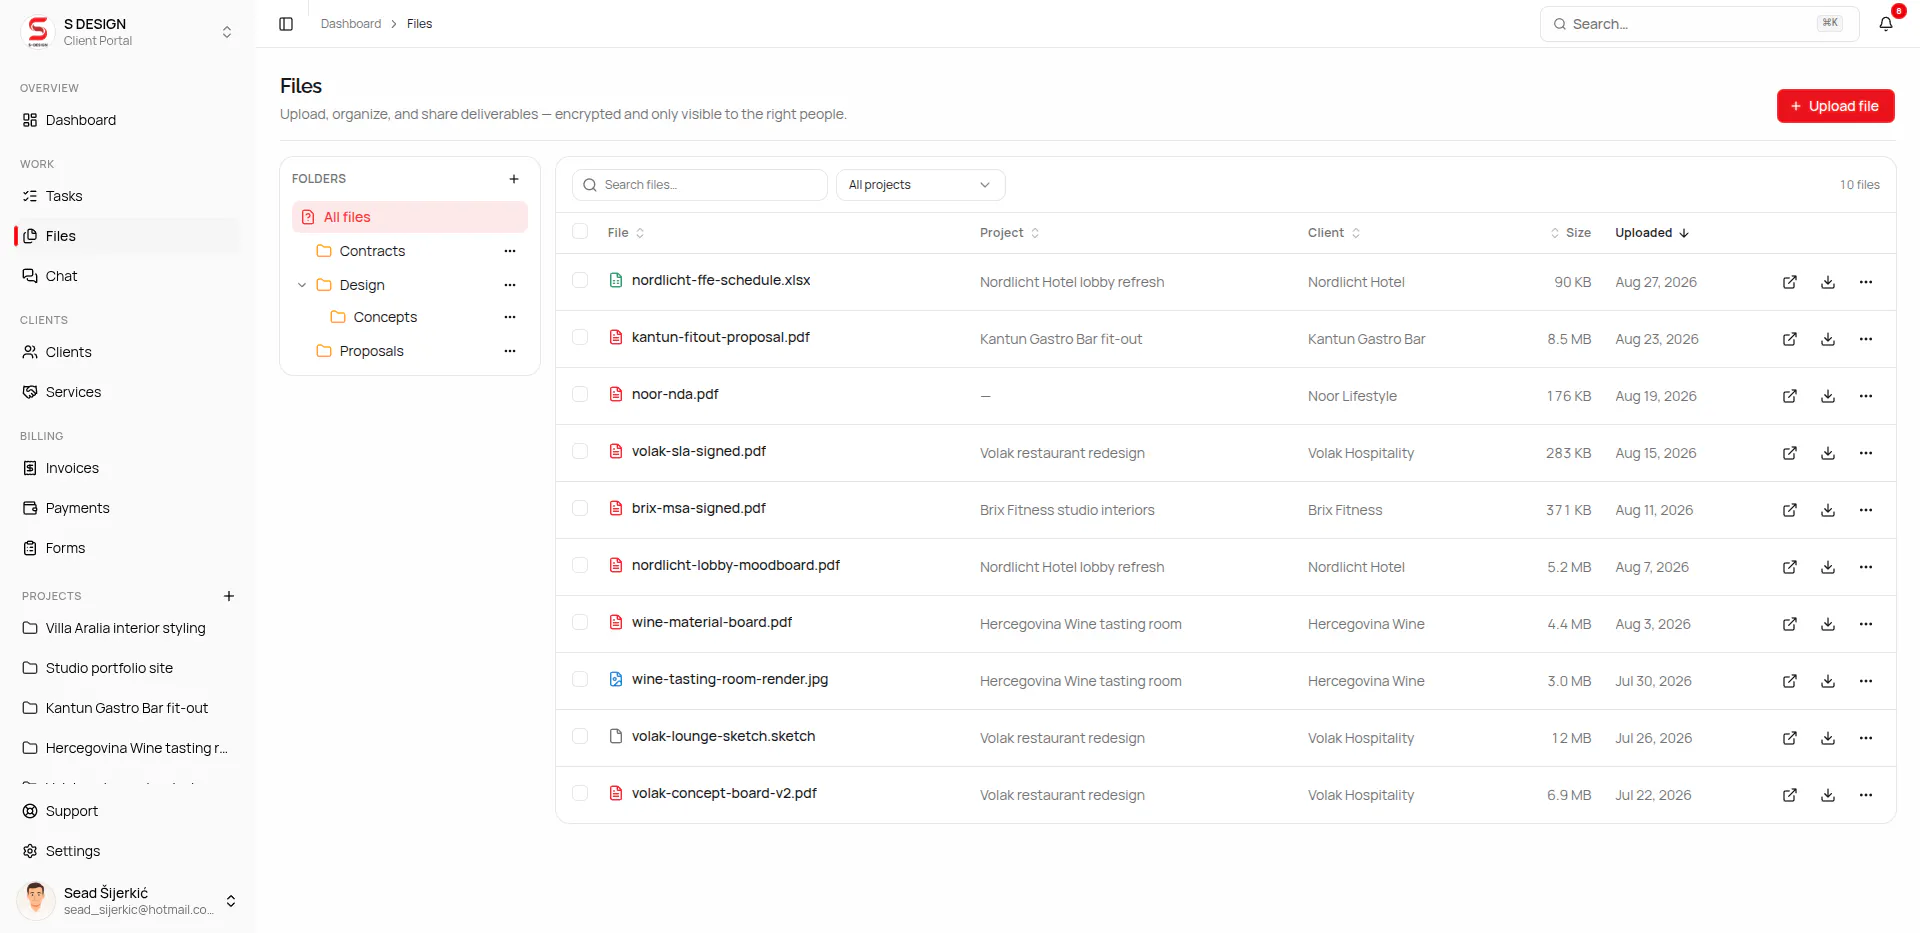1920x933 pixels.
Task: Open the Sead Šijerkić account menu
Action: 128,900
